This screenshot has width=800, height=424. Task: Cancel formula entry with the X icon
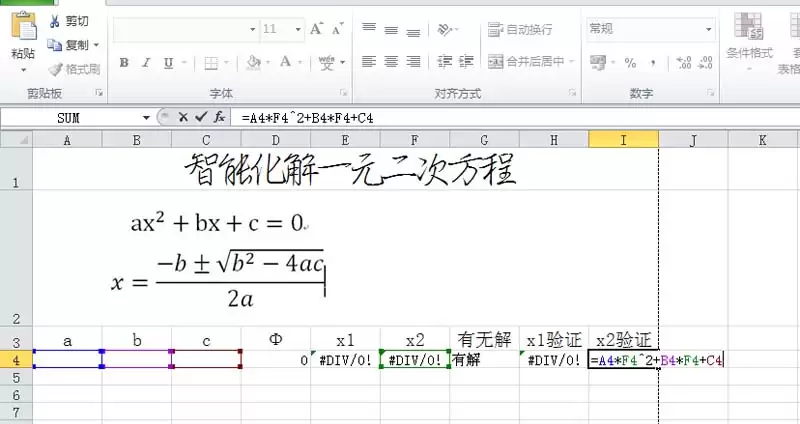(x=183, y=118)
